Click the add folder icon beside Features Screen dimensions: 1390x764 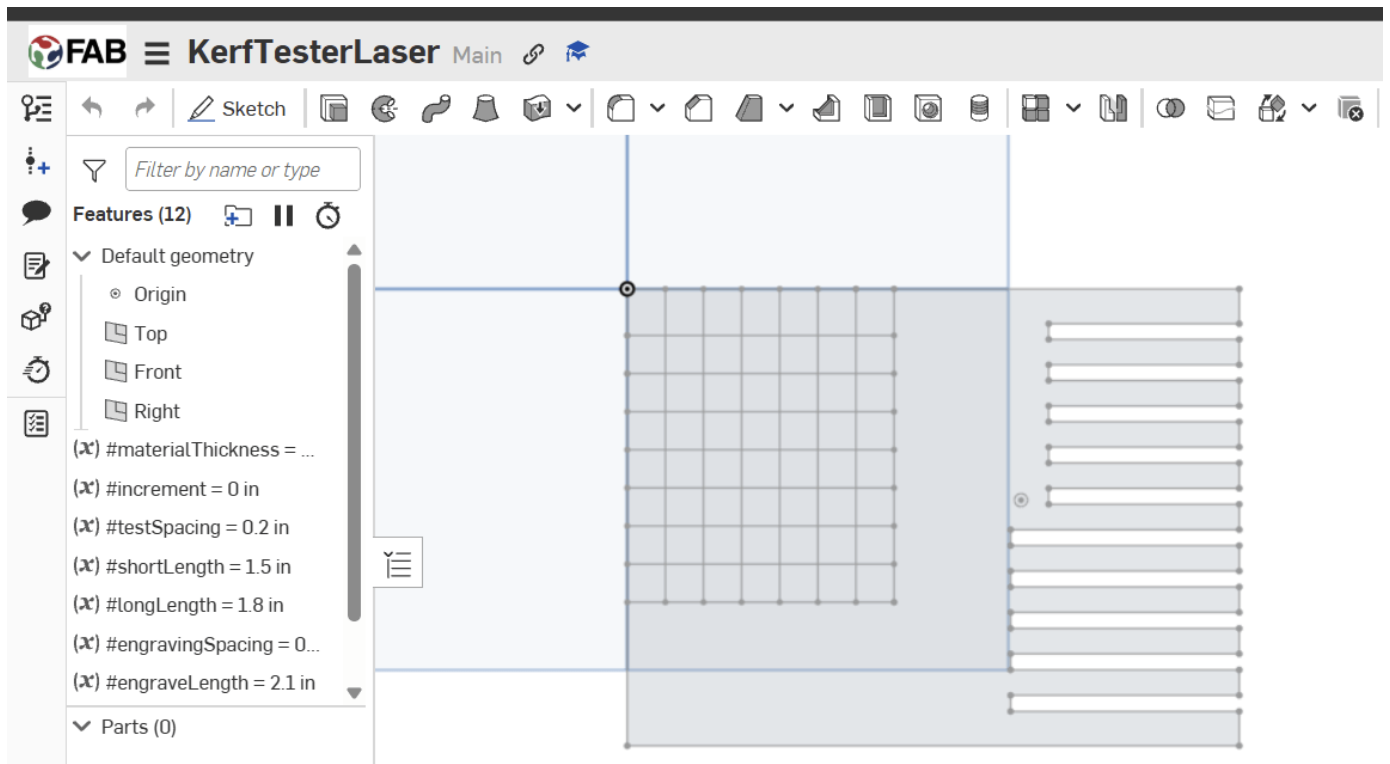coord(238,215)
